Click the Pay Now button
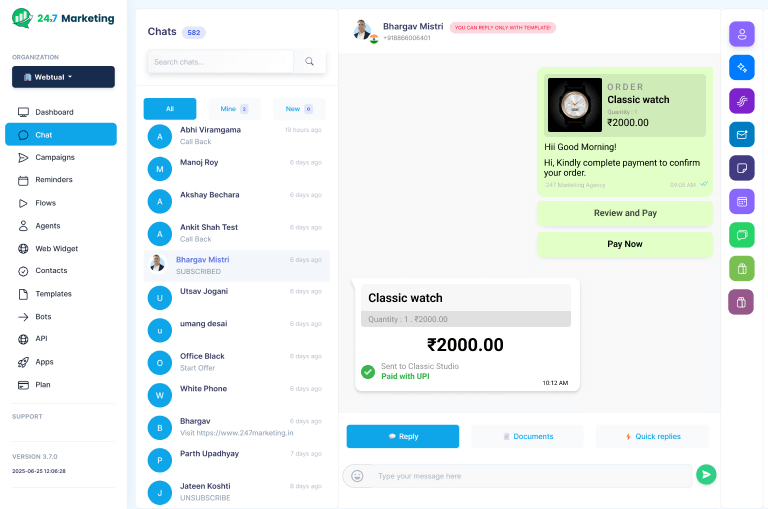 624,244
